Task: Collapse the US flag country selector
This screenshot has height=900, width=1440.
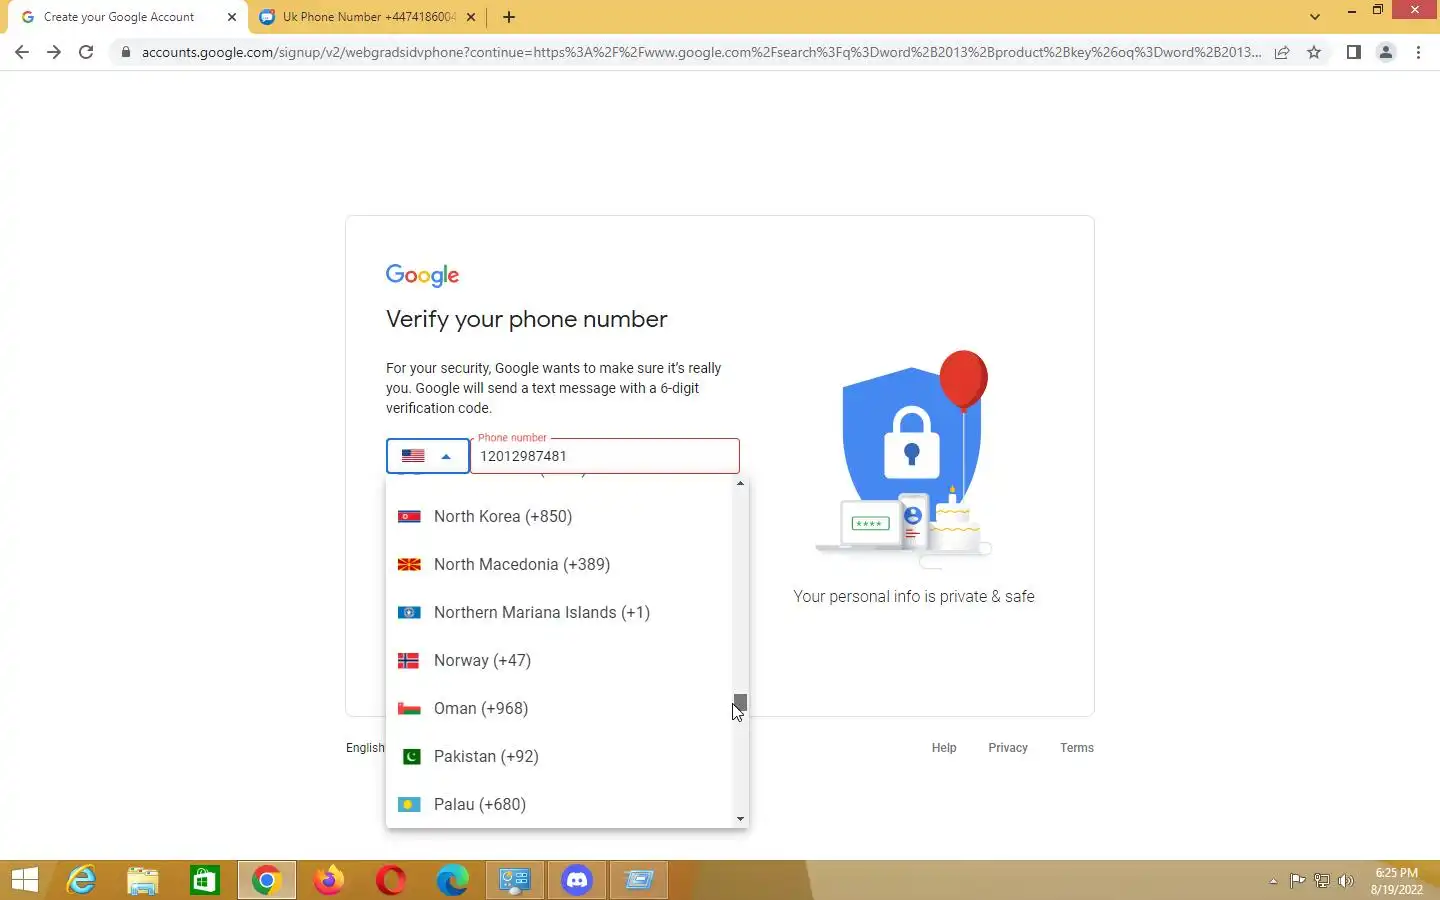Action: 428,456
